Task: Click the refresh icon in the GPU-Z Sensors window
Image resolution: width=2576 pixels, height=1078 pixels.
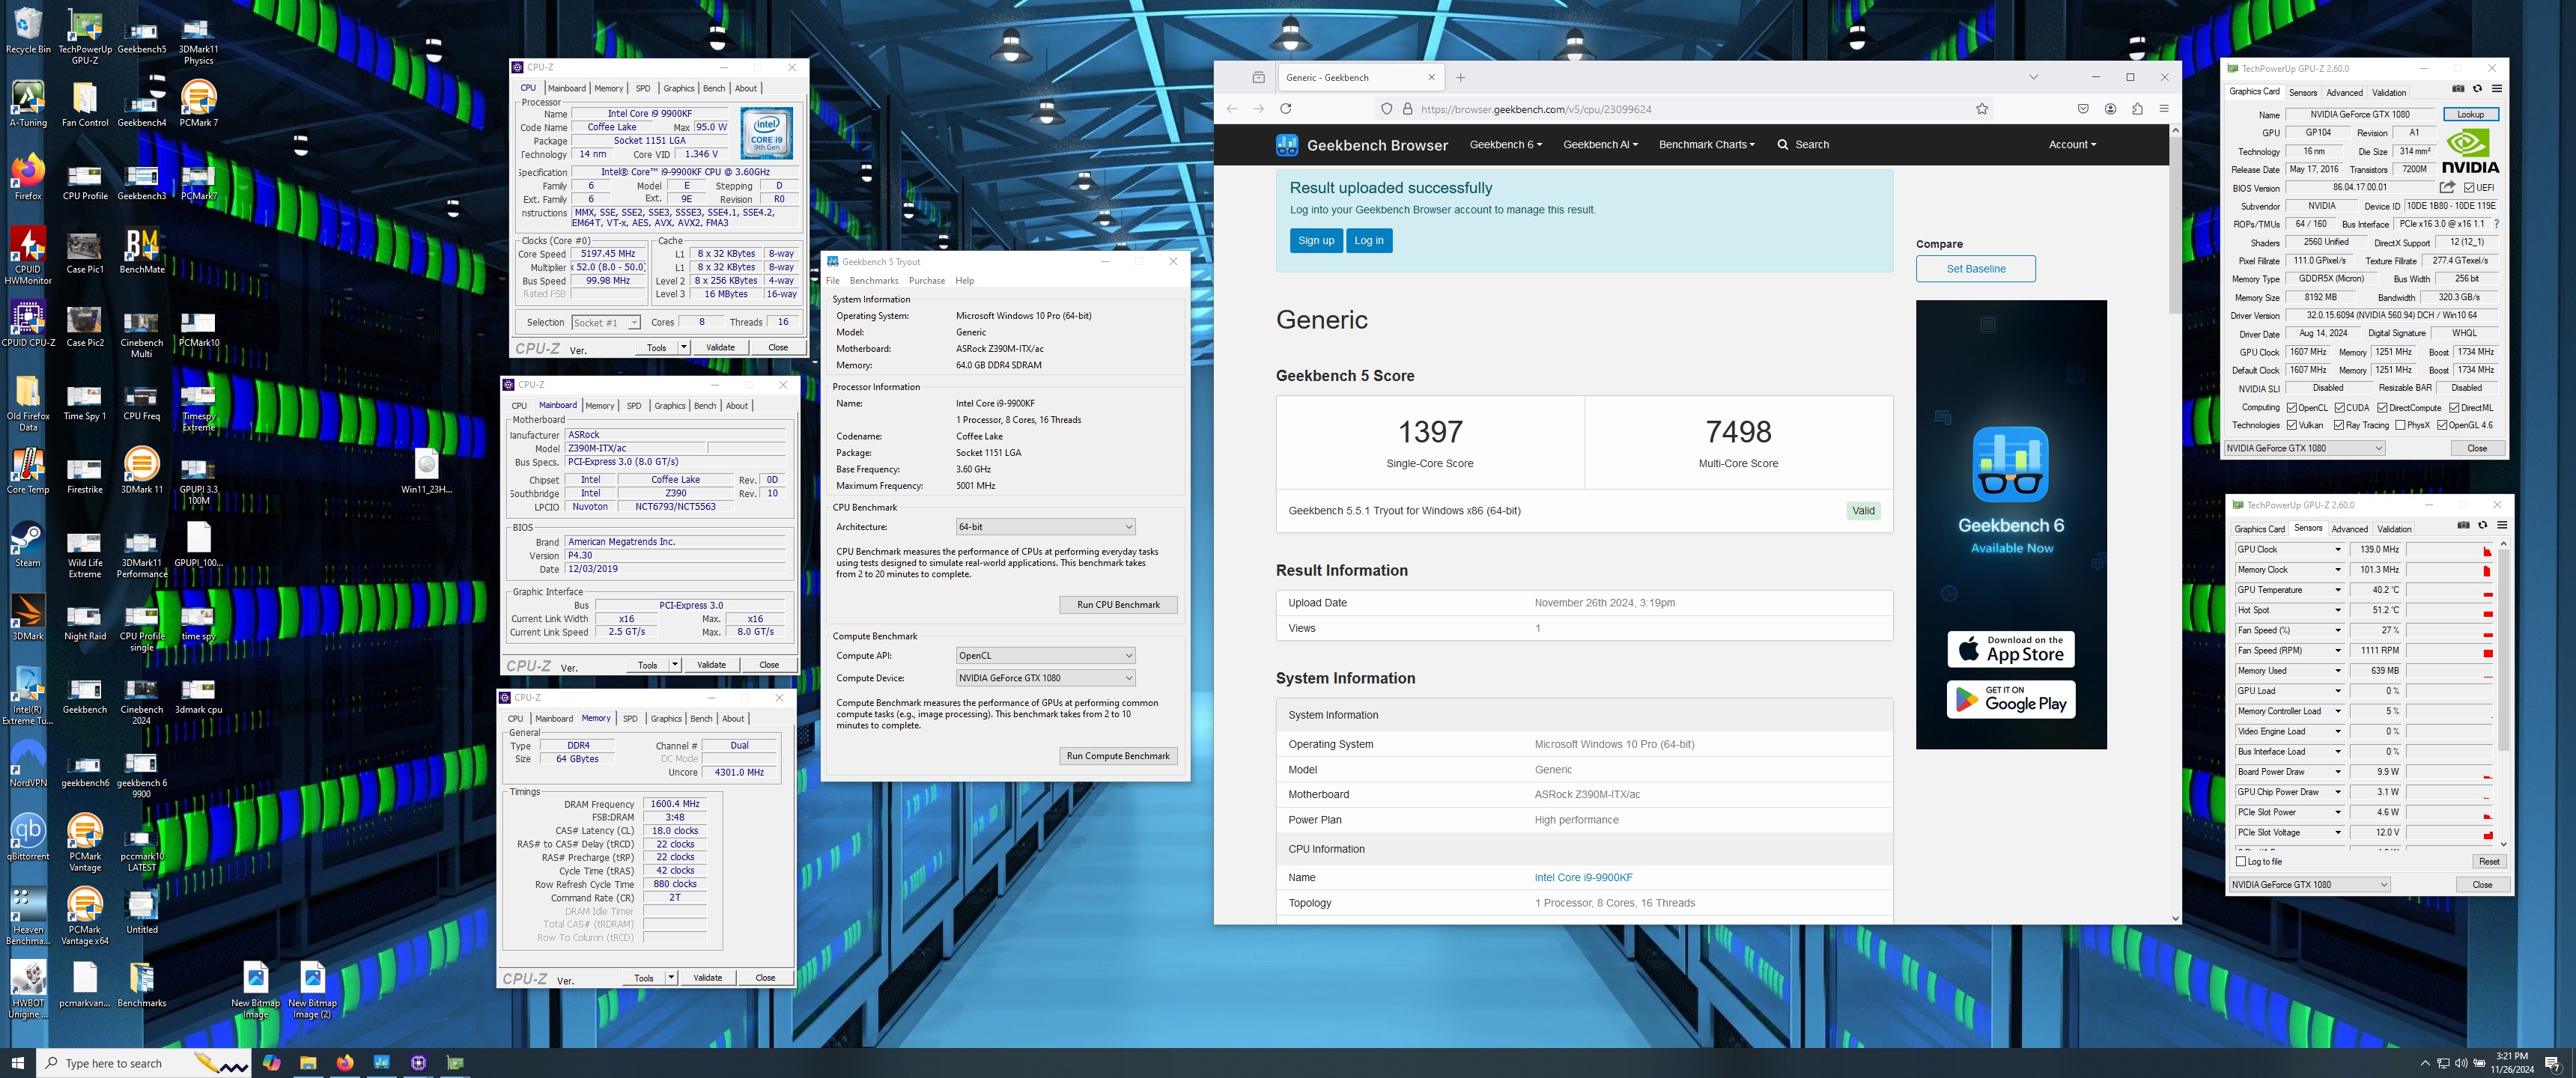Action: coord(2482,525)
